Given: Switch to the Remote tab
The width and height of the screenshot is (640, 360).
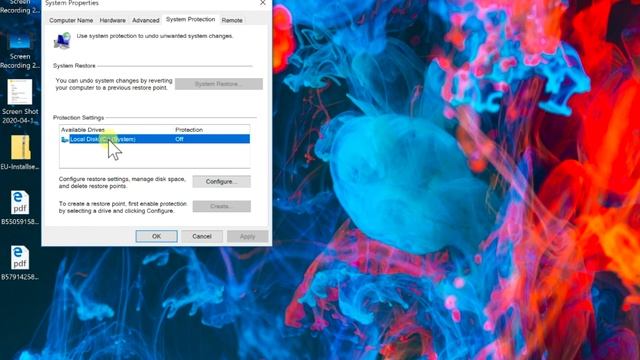Looking at the screenshot, I should tap(232, 20).
